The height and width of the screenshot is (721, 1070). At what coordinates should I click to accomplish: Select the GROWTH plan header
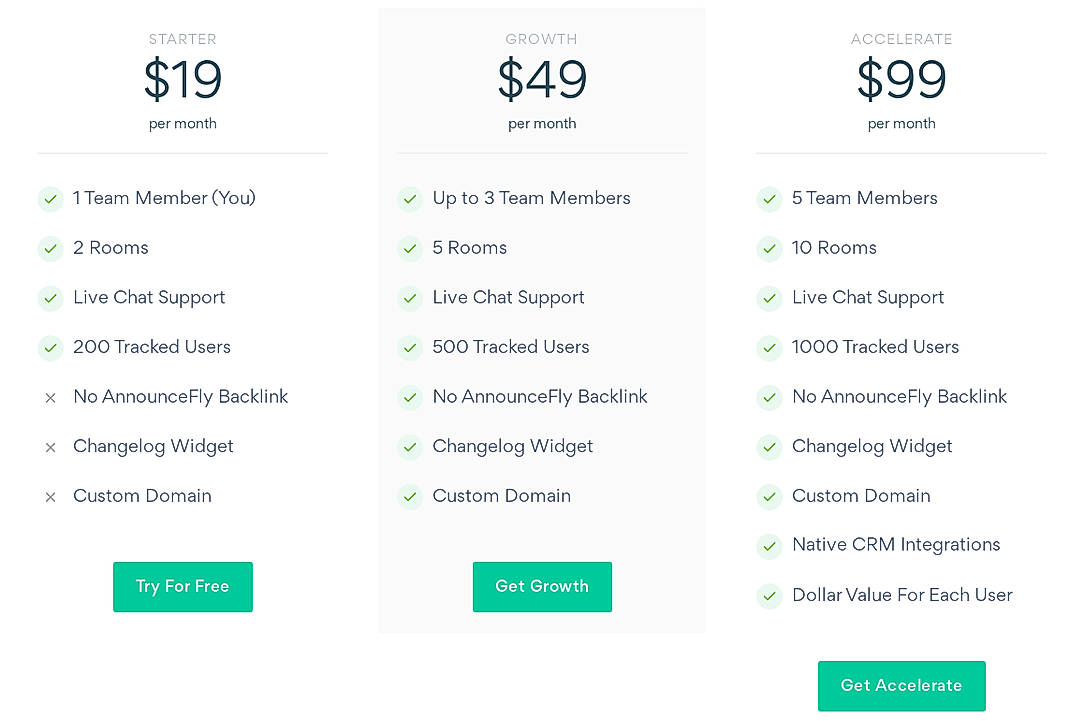point(542,39)
